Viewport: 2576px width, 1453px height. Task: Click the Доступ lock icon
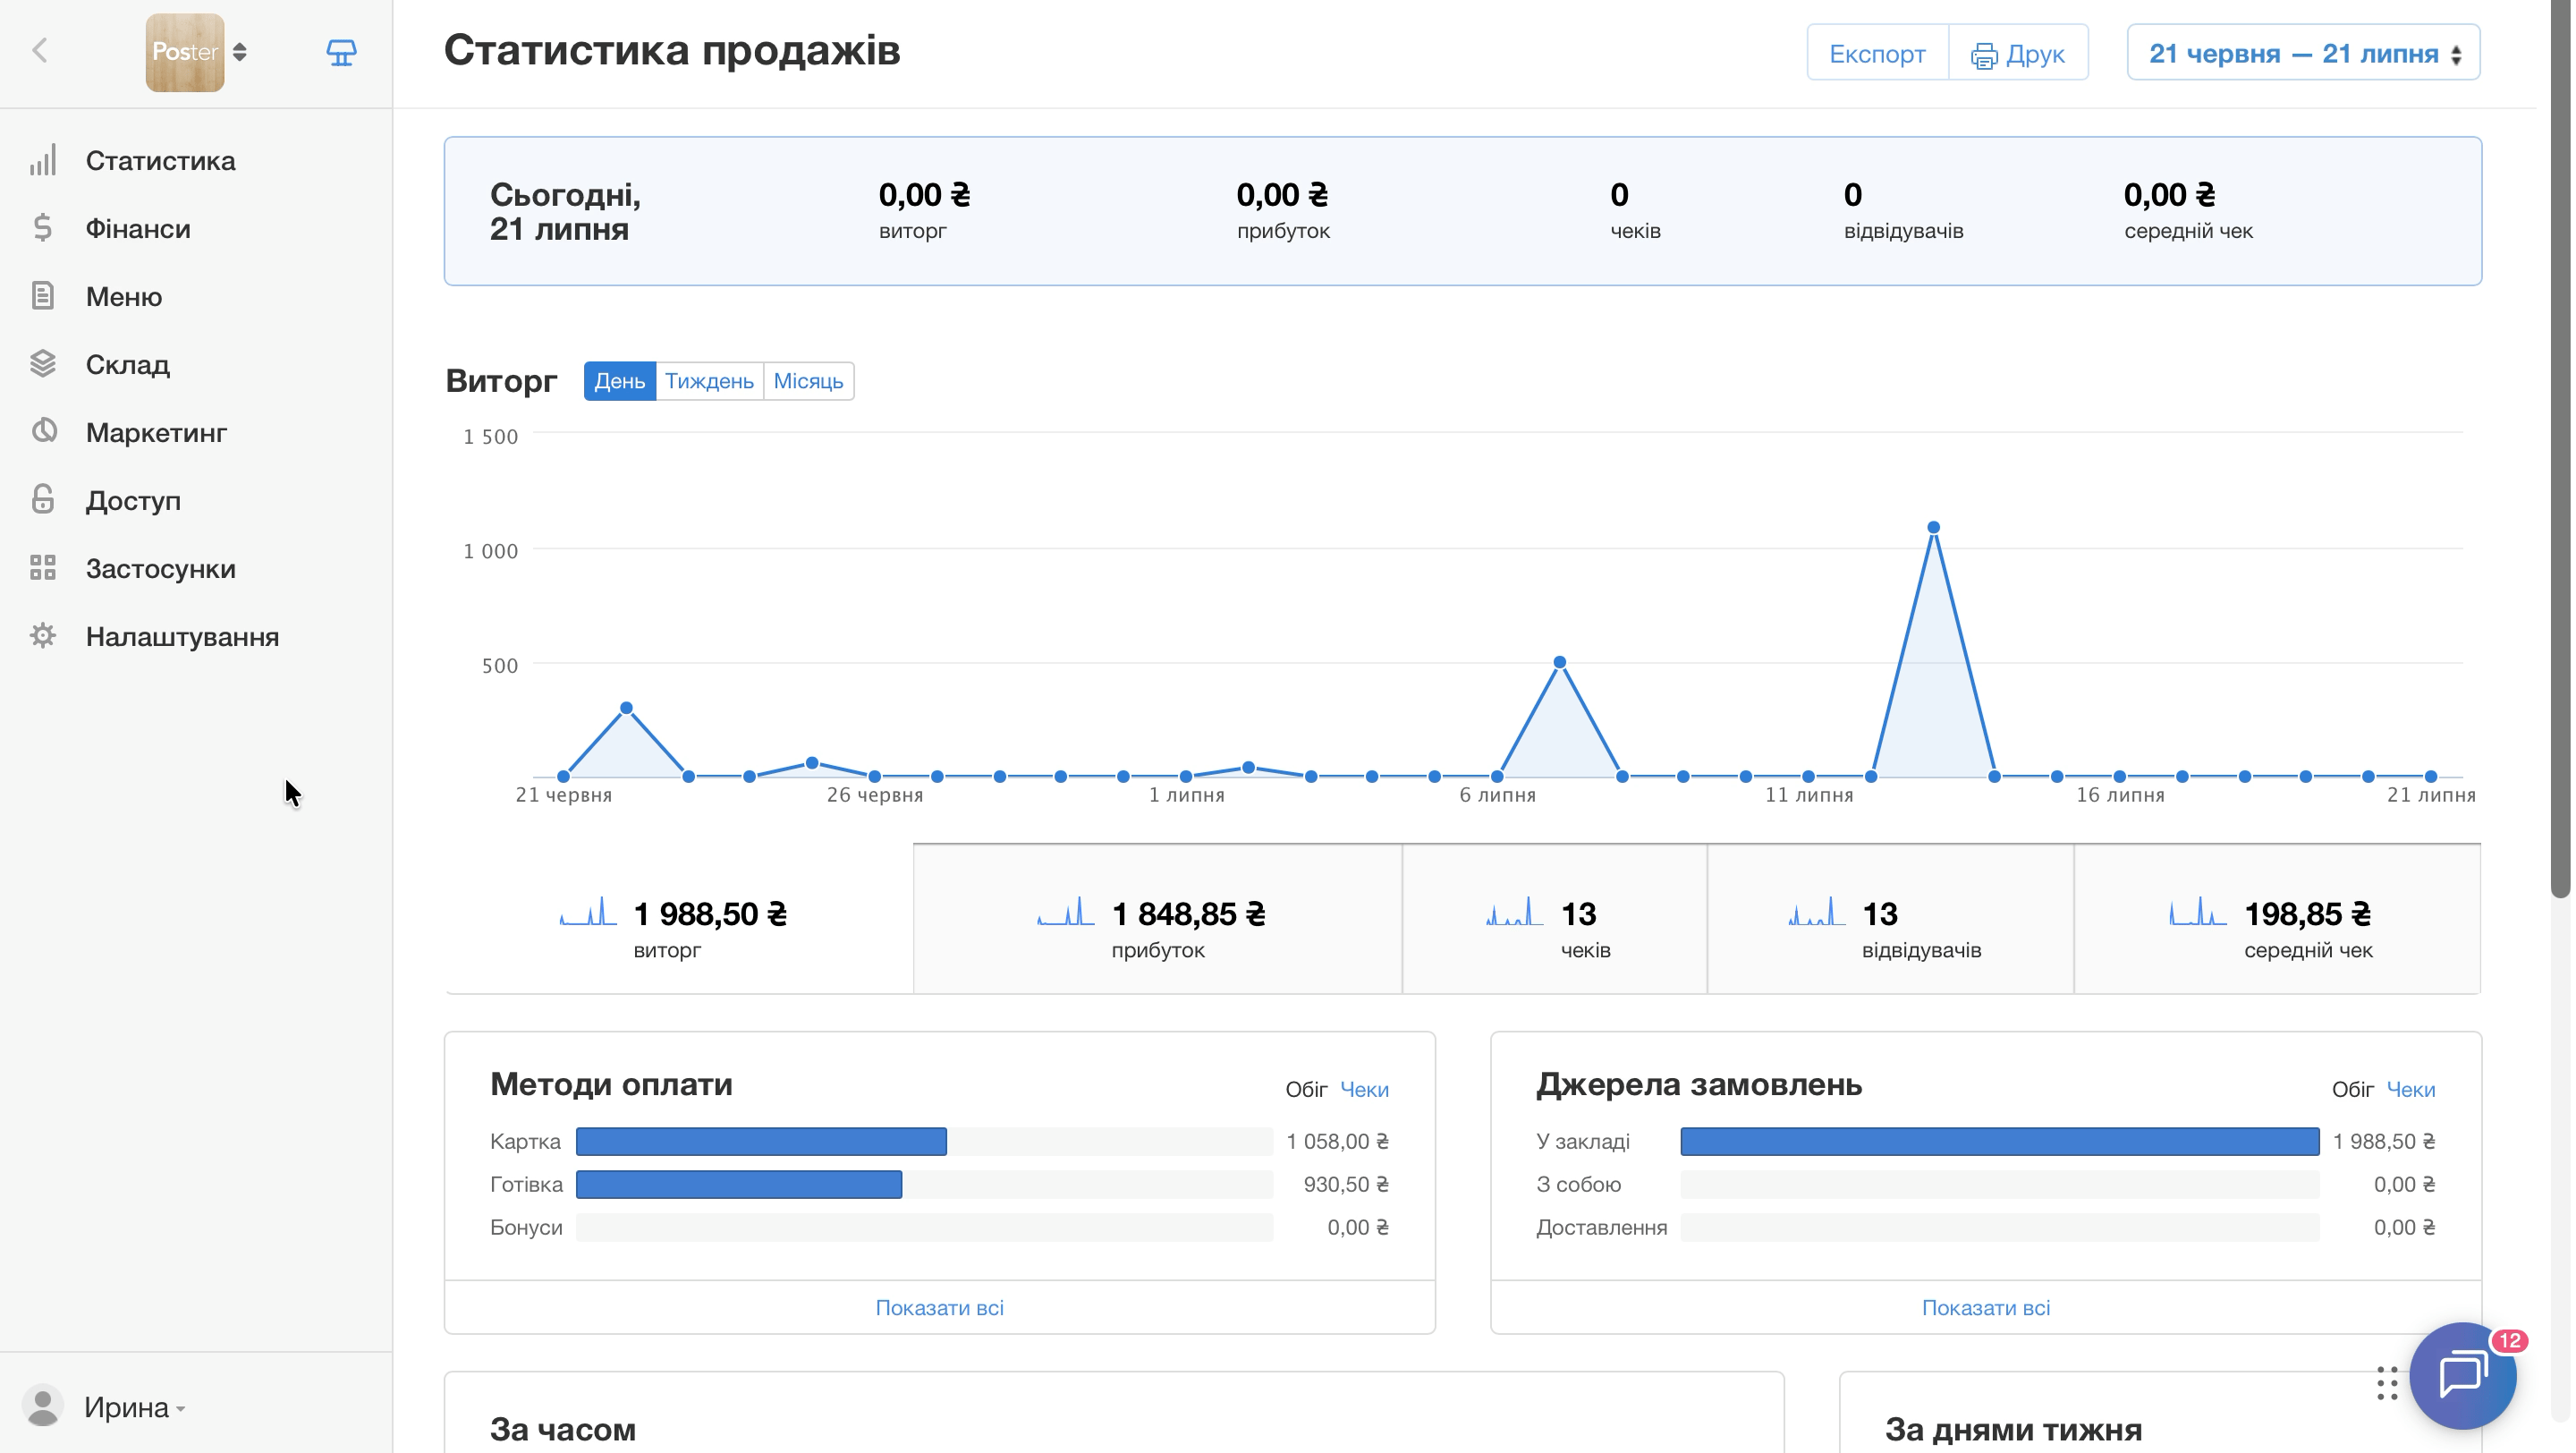click(x=43, y=500)
